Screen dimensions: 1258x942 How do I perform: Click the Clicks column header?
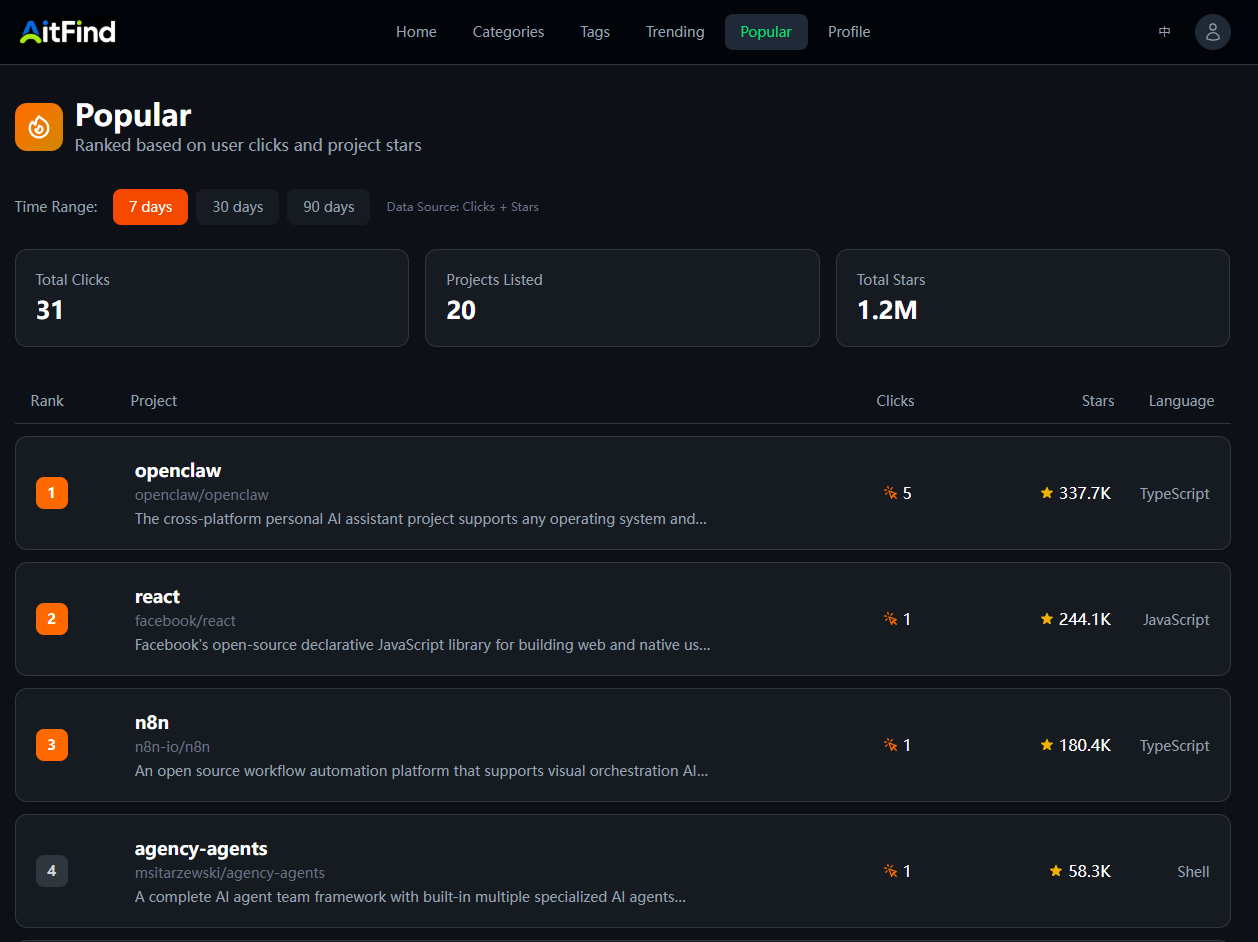895,401
